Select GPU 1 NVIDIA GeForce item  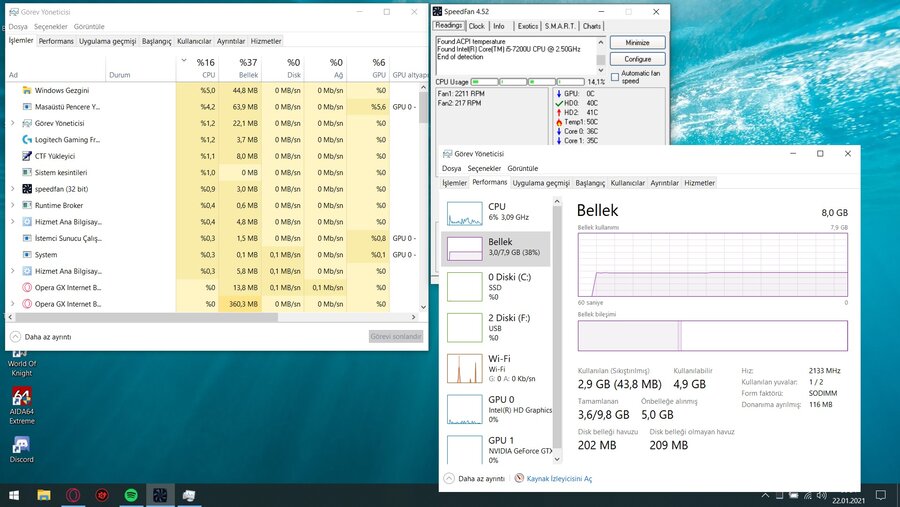point(495,450)
